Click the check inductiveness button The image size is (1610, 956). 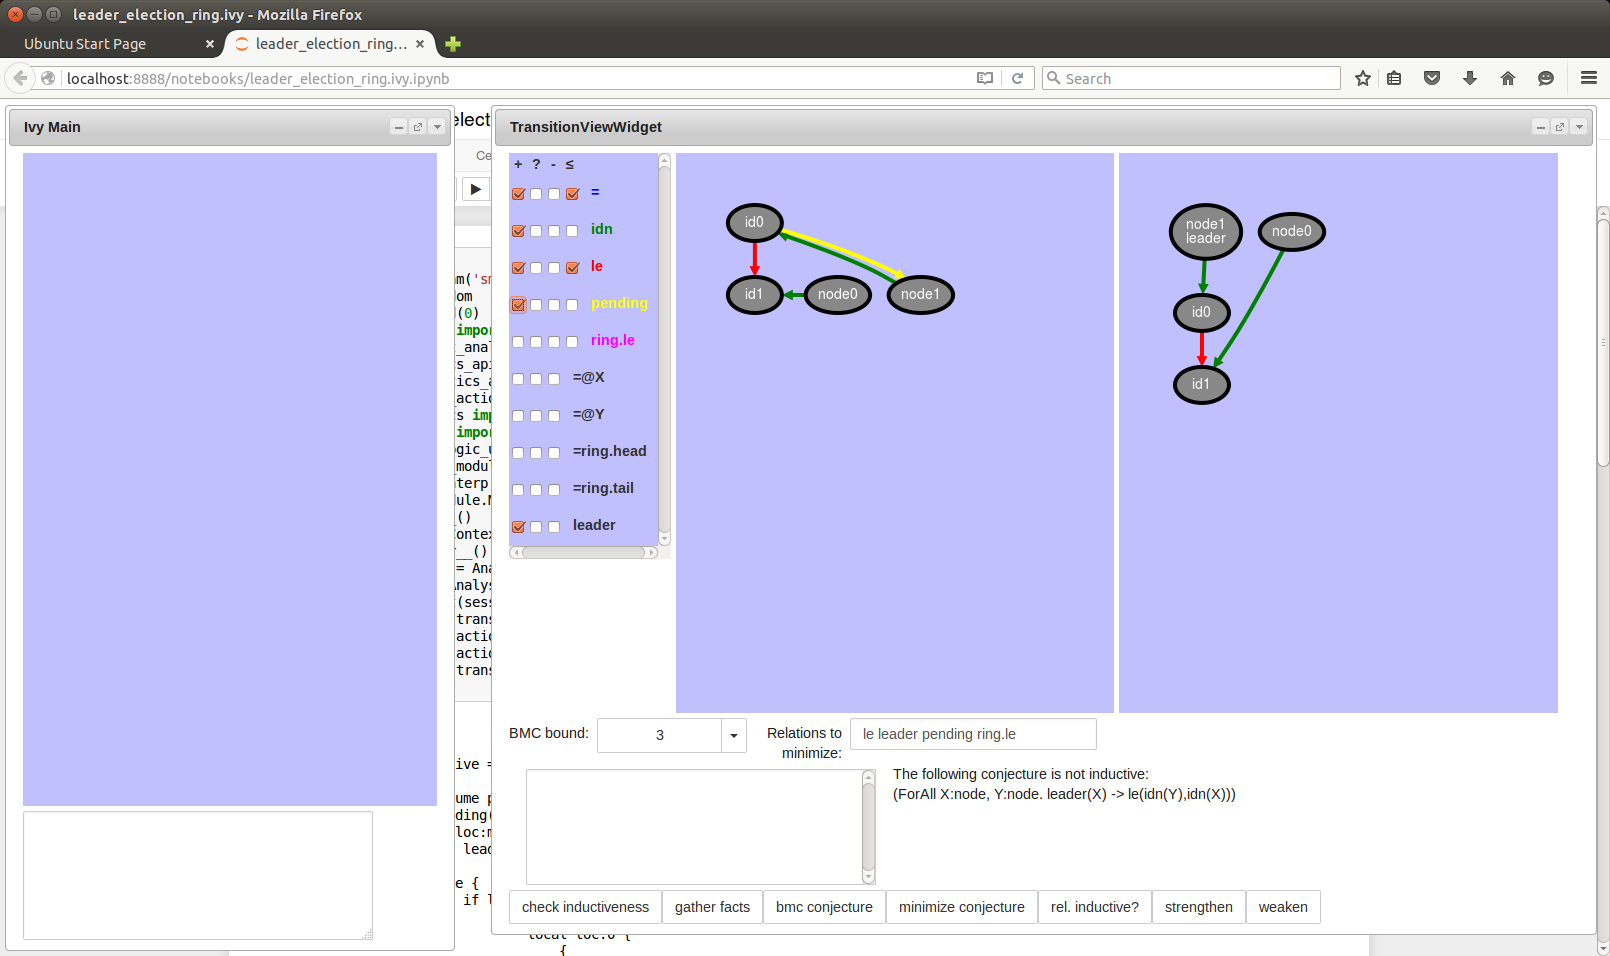pos(585,907)
